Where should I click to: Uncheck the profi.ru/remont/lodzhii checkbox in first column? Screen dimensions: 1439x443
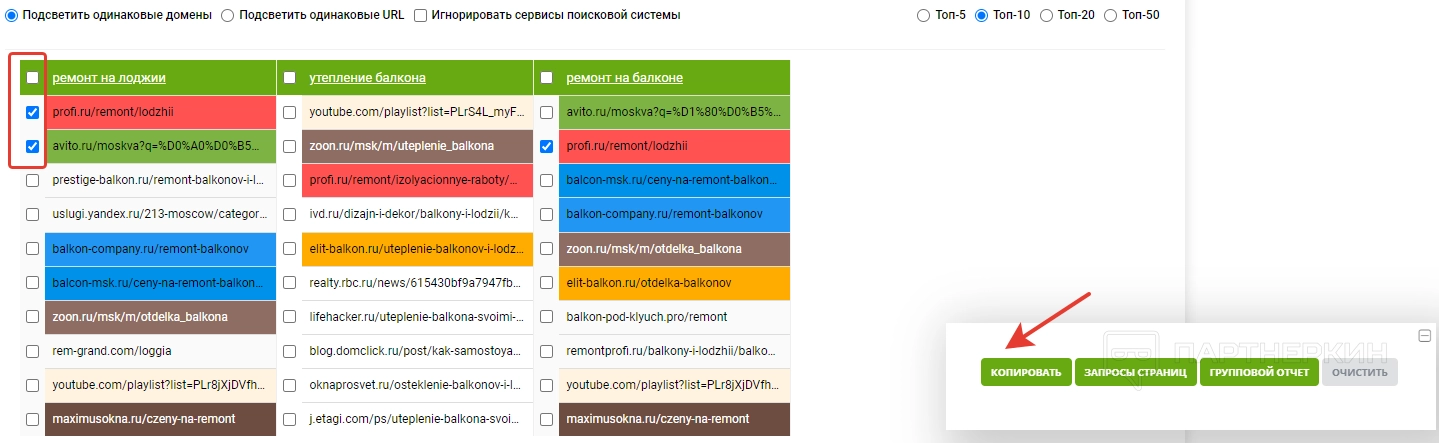click(x=33, y=112)
